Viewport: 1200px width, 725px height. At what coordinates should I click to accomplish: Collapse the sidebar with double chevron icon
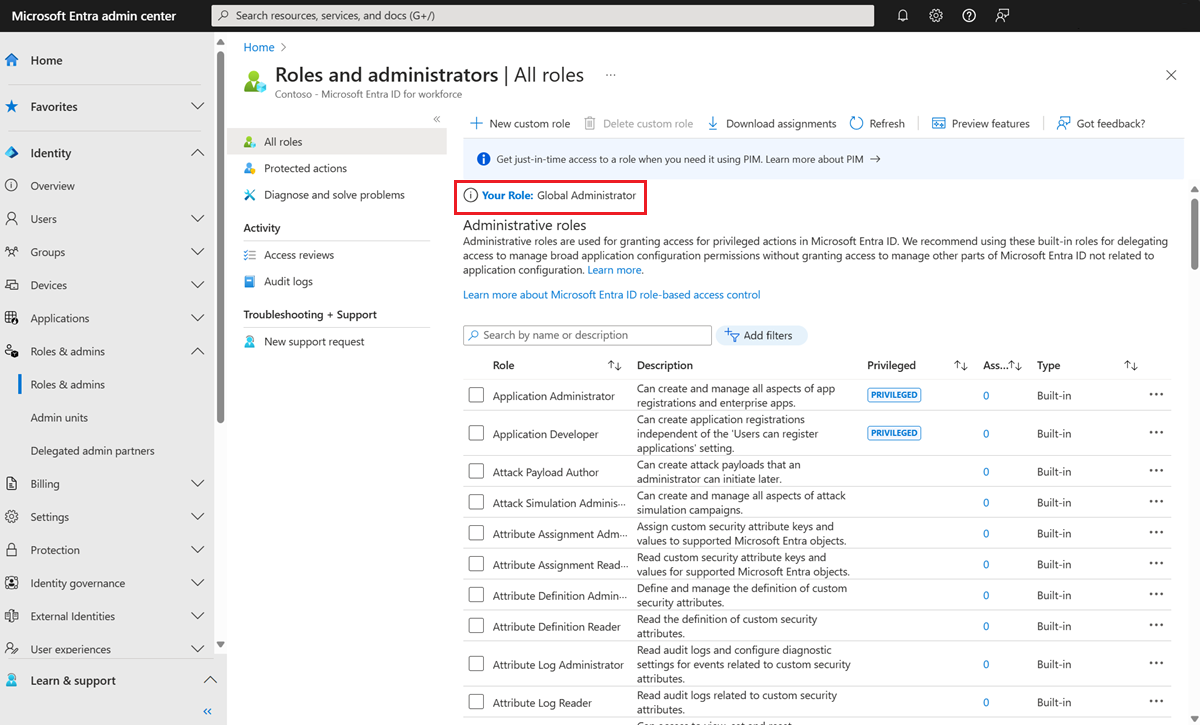(x=208, y=712)
